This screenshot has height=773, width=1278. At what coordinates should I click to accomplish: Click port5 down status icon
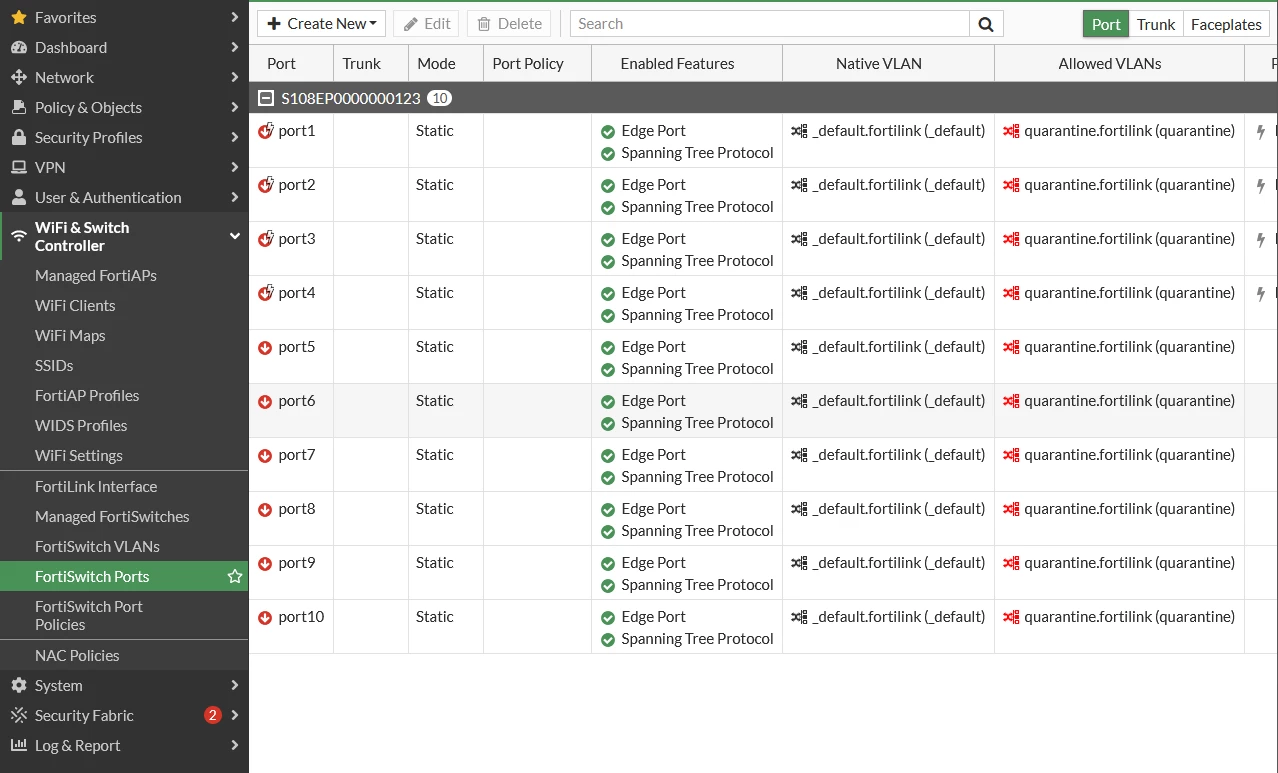(265, 347)
